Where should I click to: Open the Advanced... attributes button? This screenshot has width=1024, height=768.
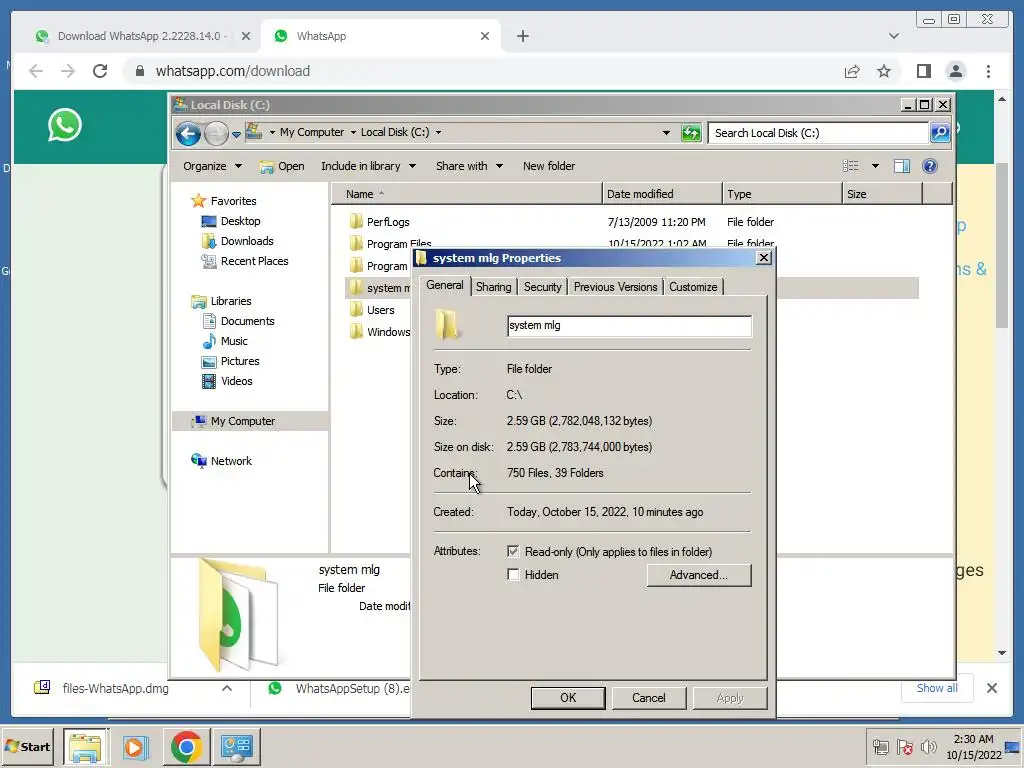[x=699, y=575]
